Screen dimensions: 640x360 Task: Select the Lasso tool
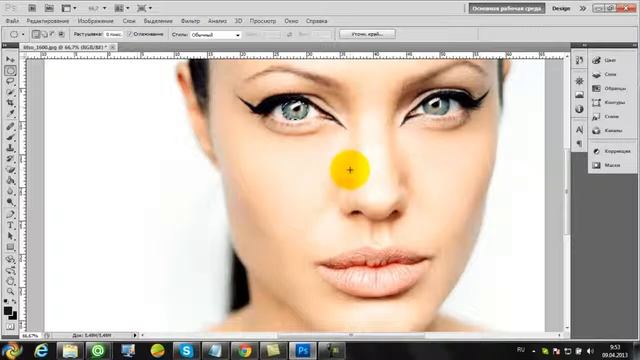[10, 81]
